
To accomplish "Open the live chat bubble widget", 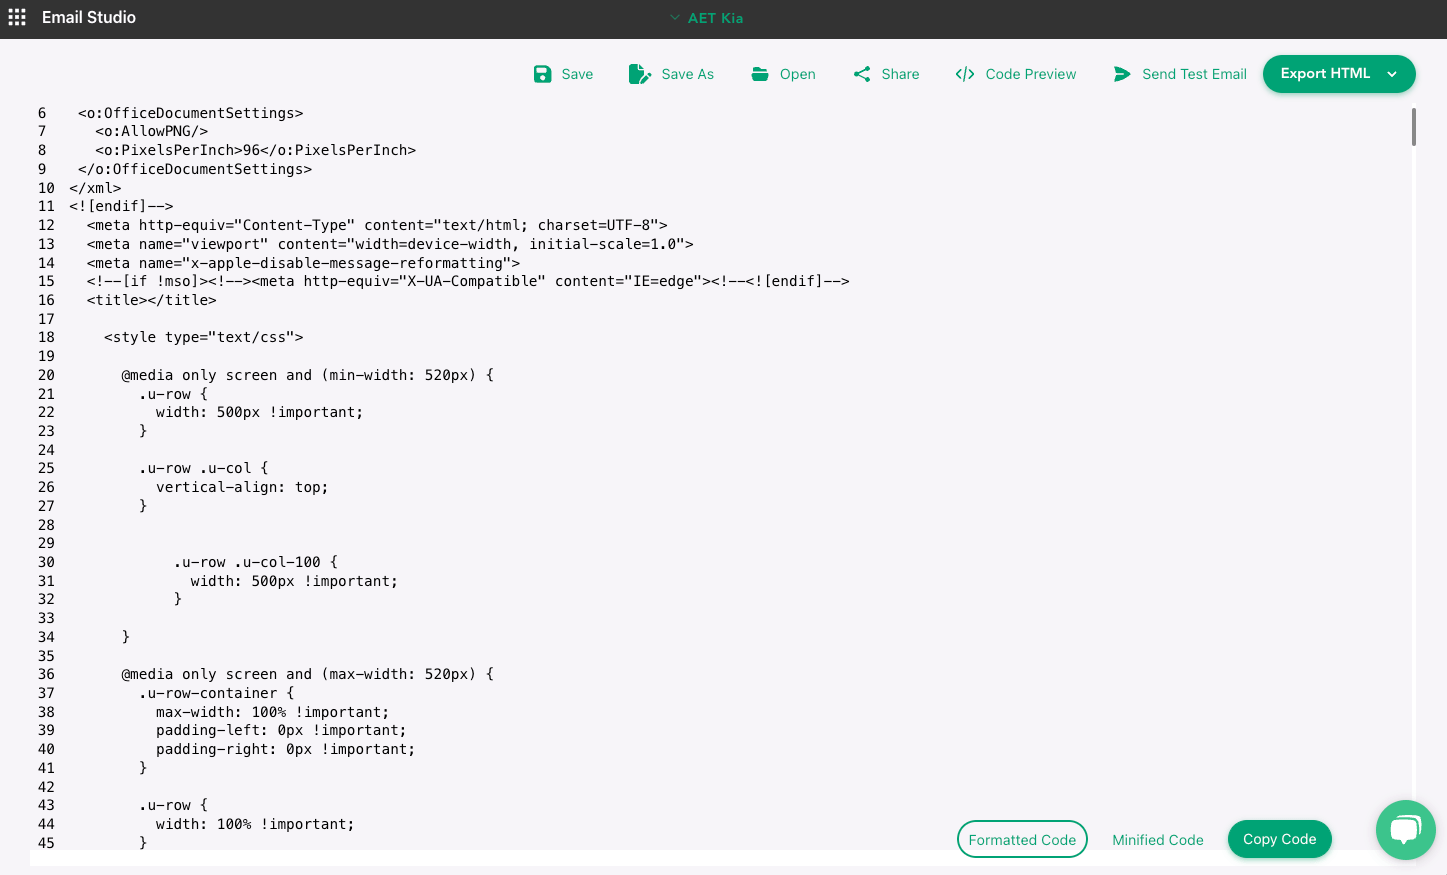I will click(1406, 830).
